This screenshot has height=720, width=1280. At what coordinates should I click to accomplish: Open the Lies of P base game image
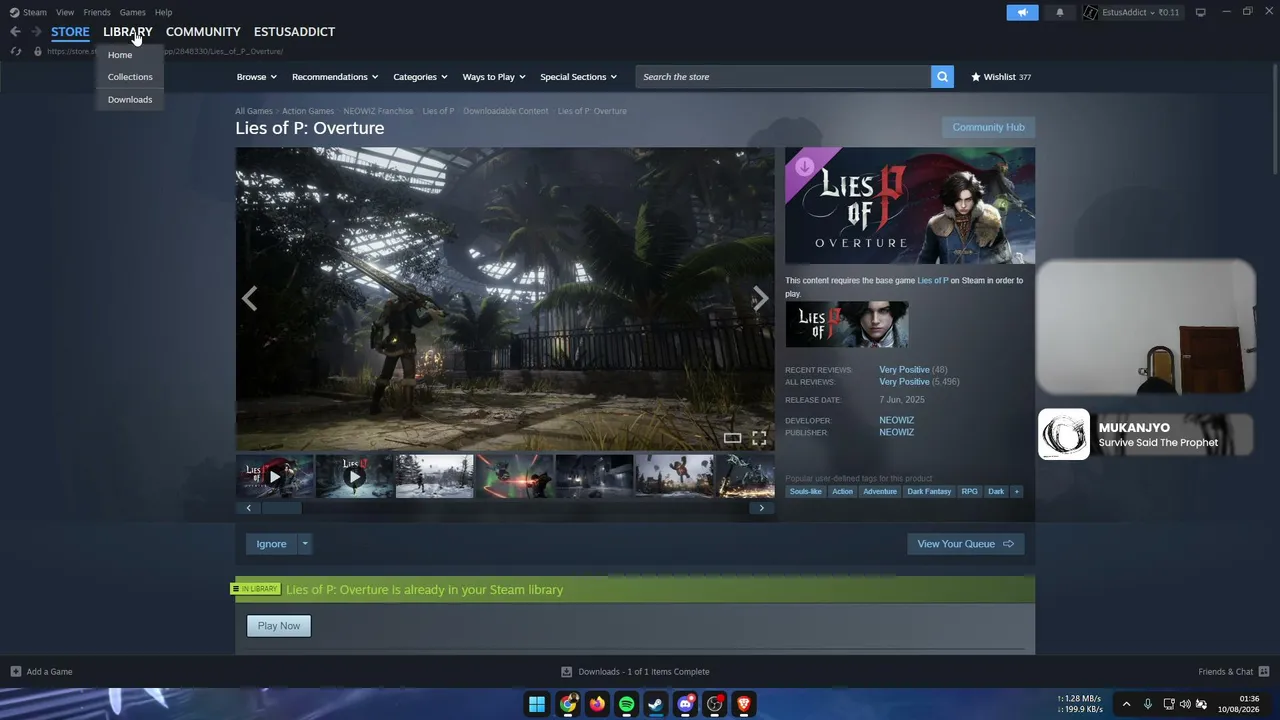point(847,324)
